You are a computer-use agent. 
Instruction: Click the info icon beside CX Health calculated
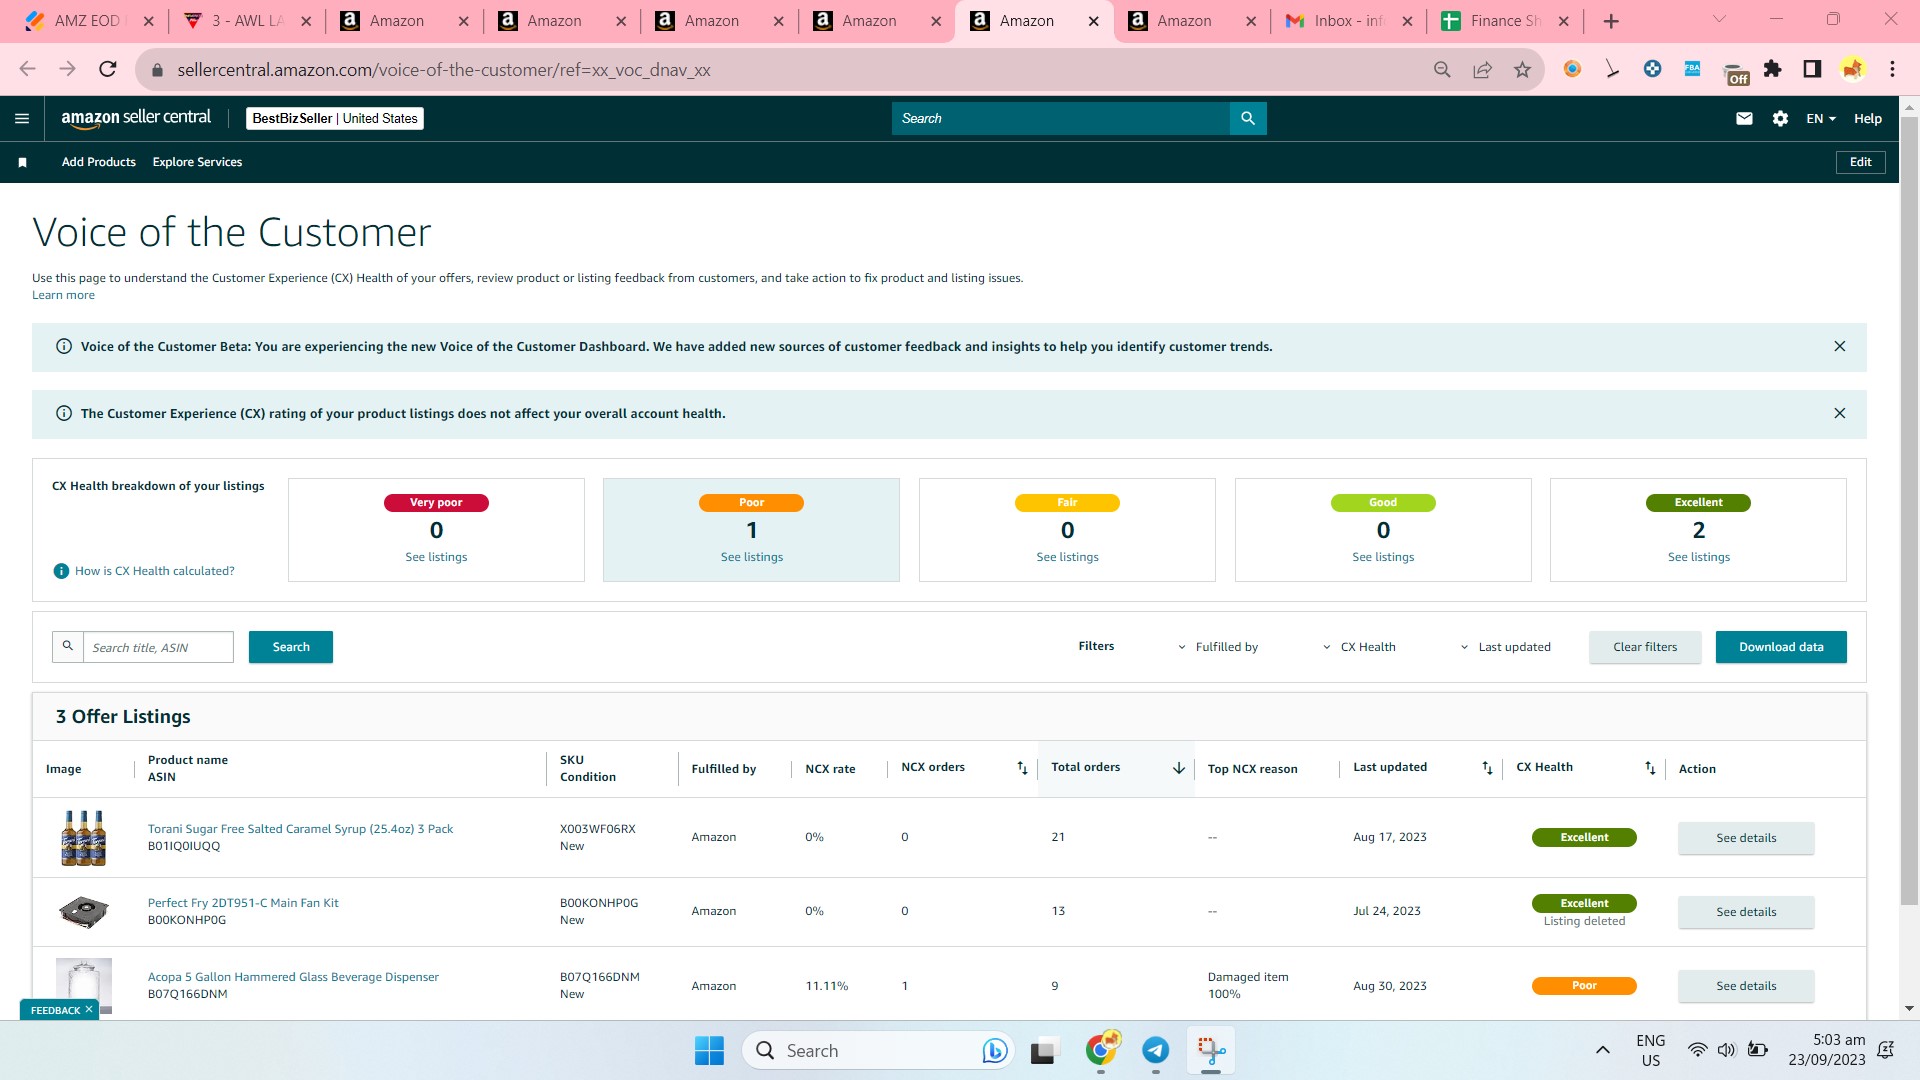(x=61, y=571)
